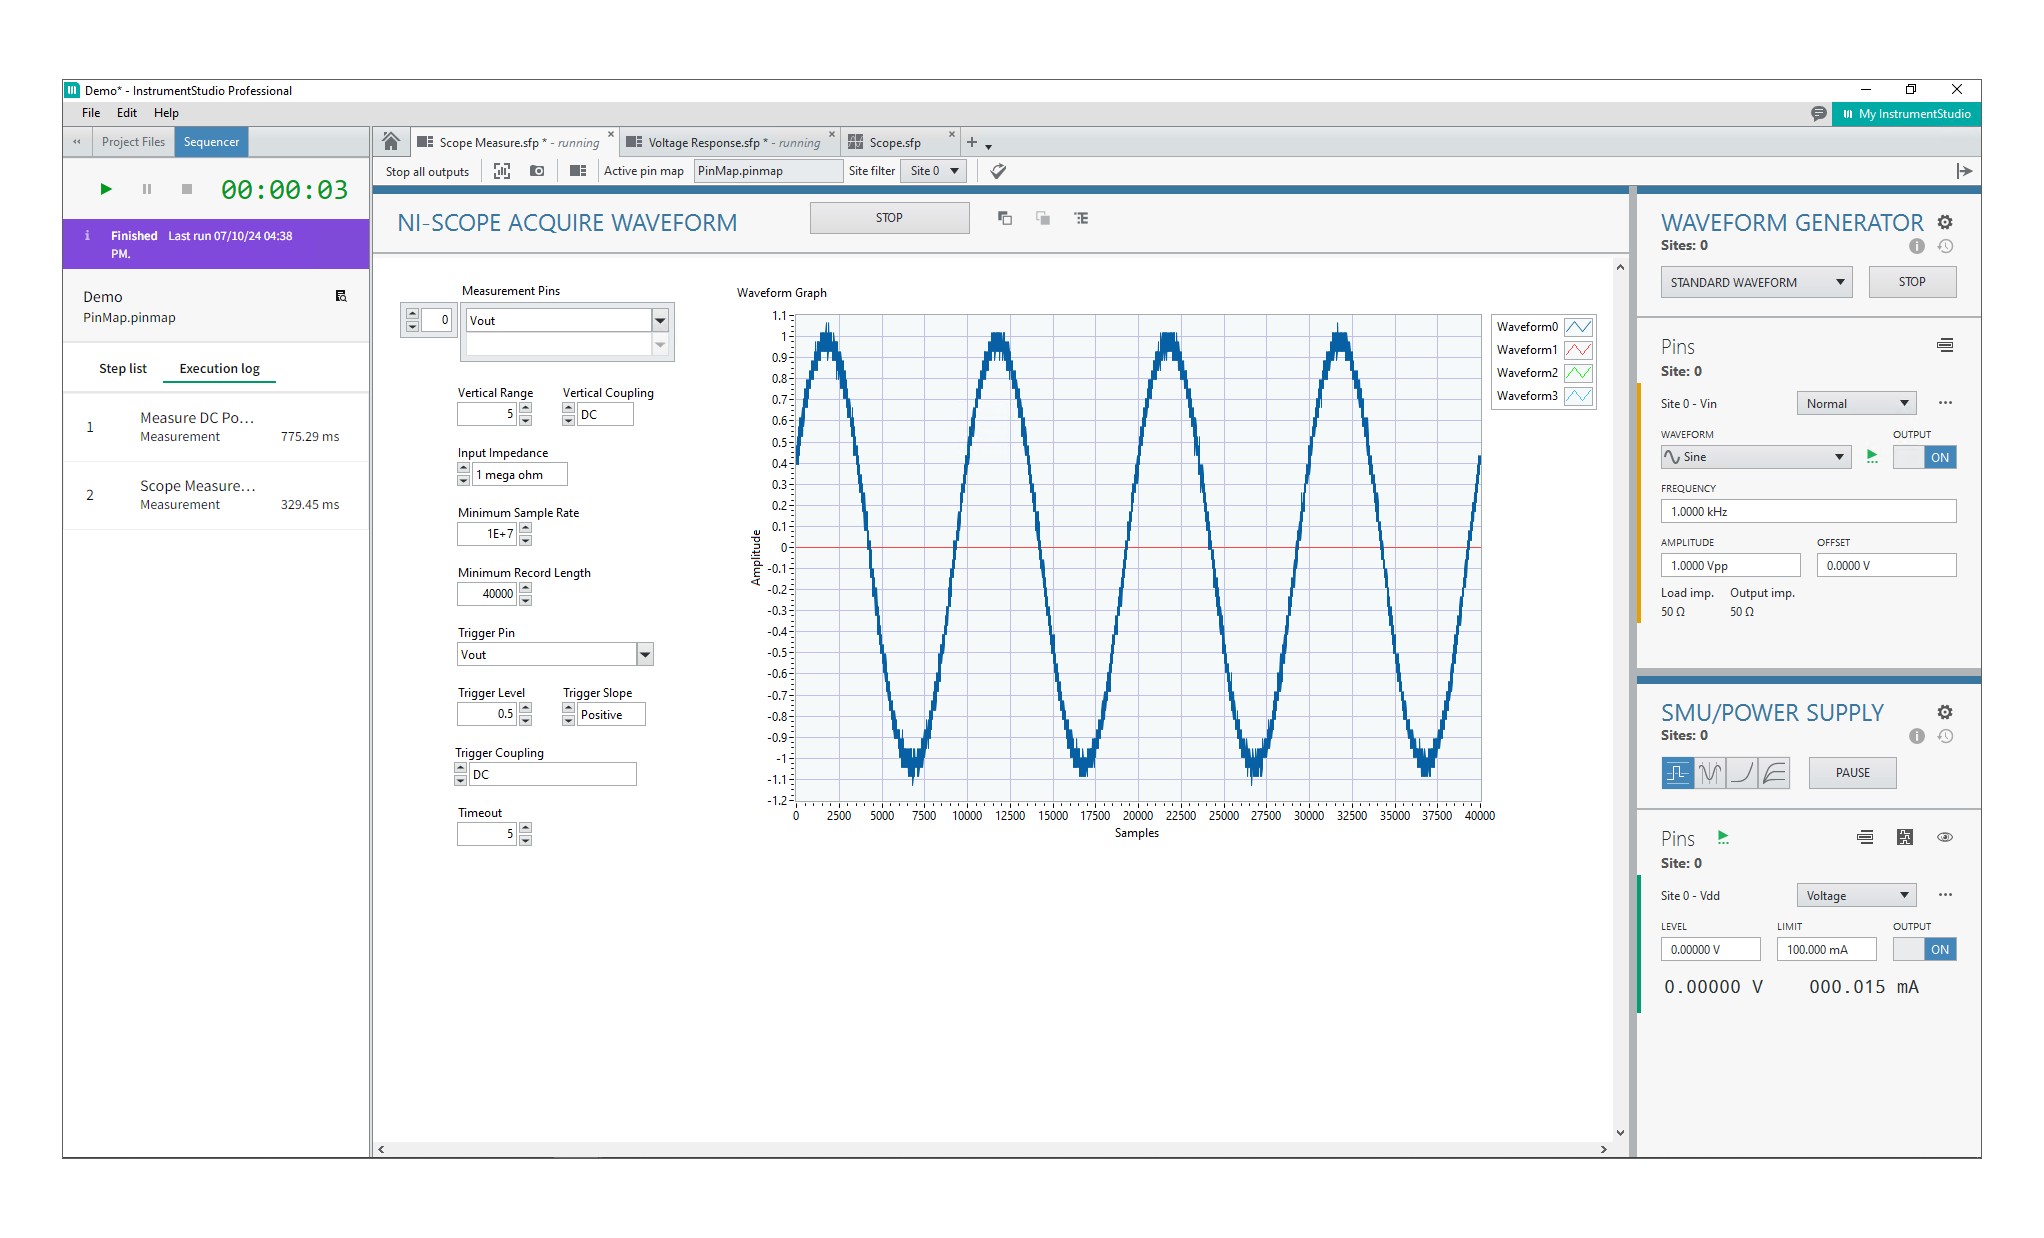Viewport: 2044px width, 1238px height.
Task: Click the edit pin map icon next to Demo
Action: coord(341,296)
